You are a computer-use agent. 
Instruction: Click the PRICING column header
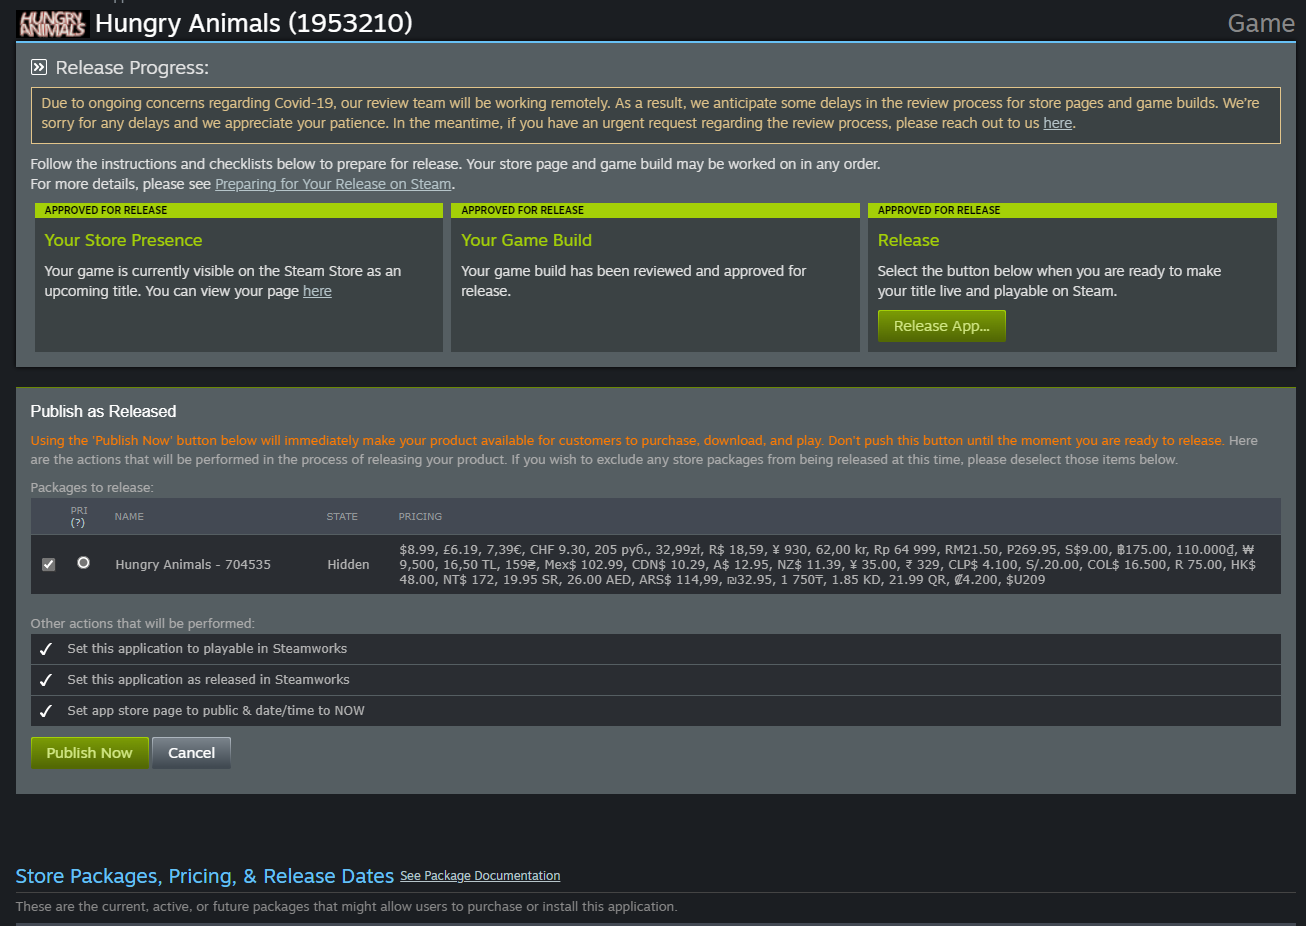pos(420,517)
